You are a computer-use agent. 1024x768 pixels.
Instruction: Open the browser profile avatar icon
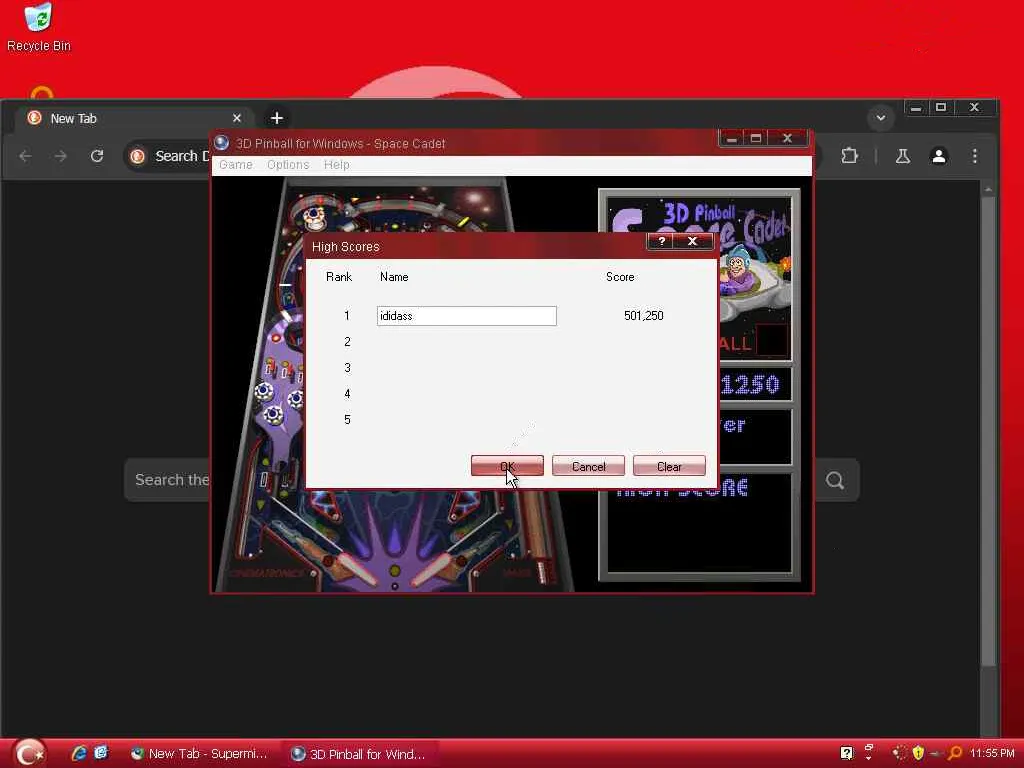939,156
